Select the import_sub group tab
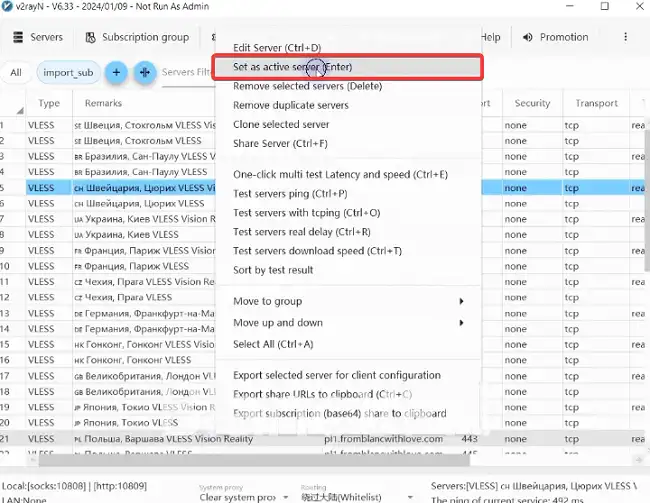 point(68,73)
